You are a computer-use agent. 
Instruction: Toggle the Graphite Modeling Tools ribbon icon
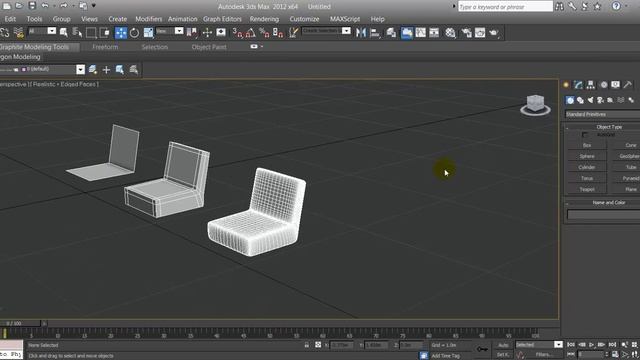tap(407, 33)
